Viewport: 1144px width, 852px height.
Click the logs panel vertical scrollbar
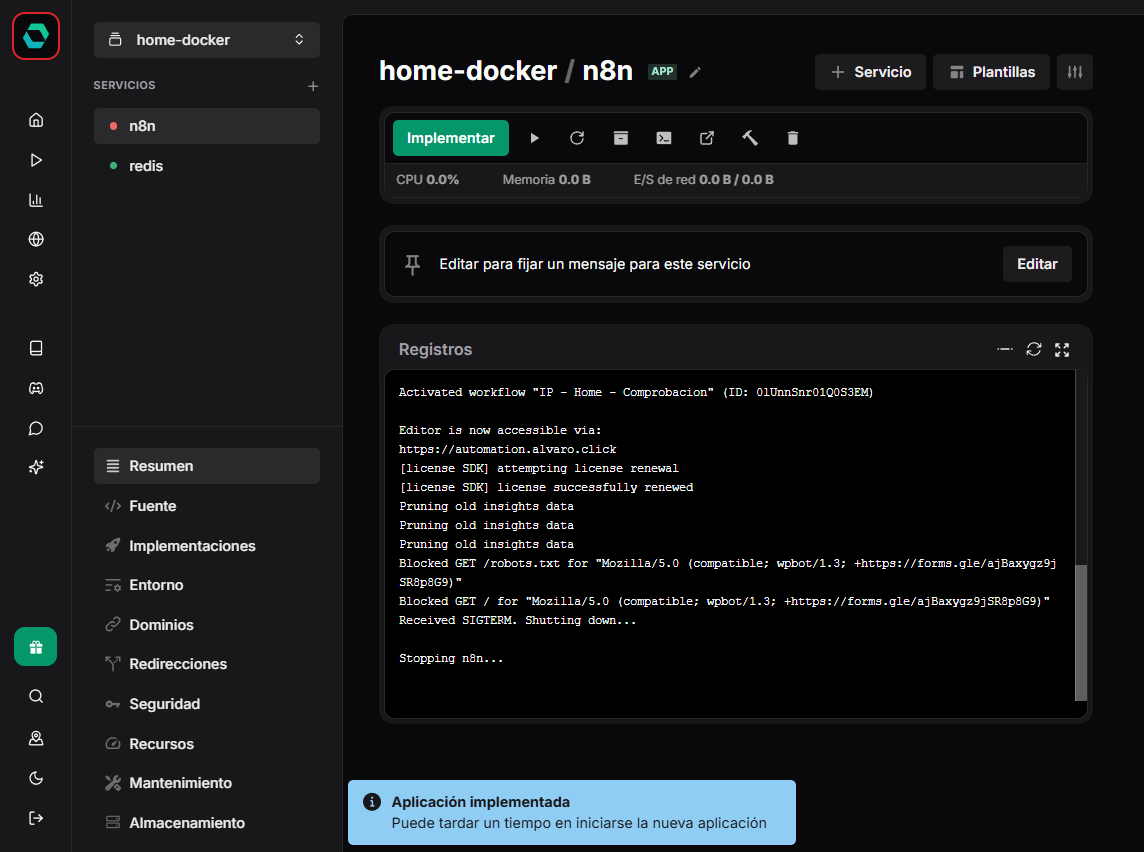coord(1081,632)
